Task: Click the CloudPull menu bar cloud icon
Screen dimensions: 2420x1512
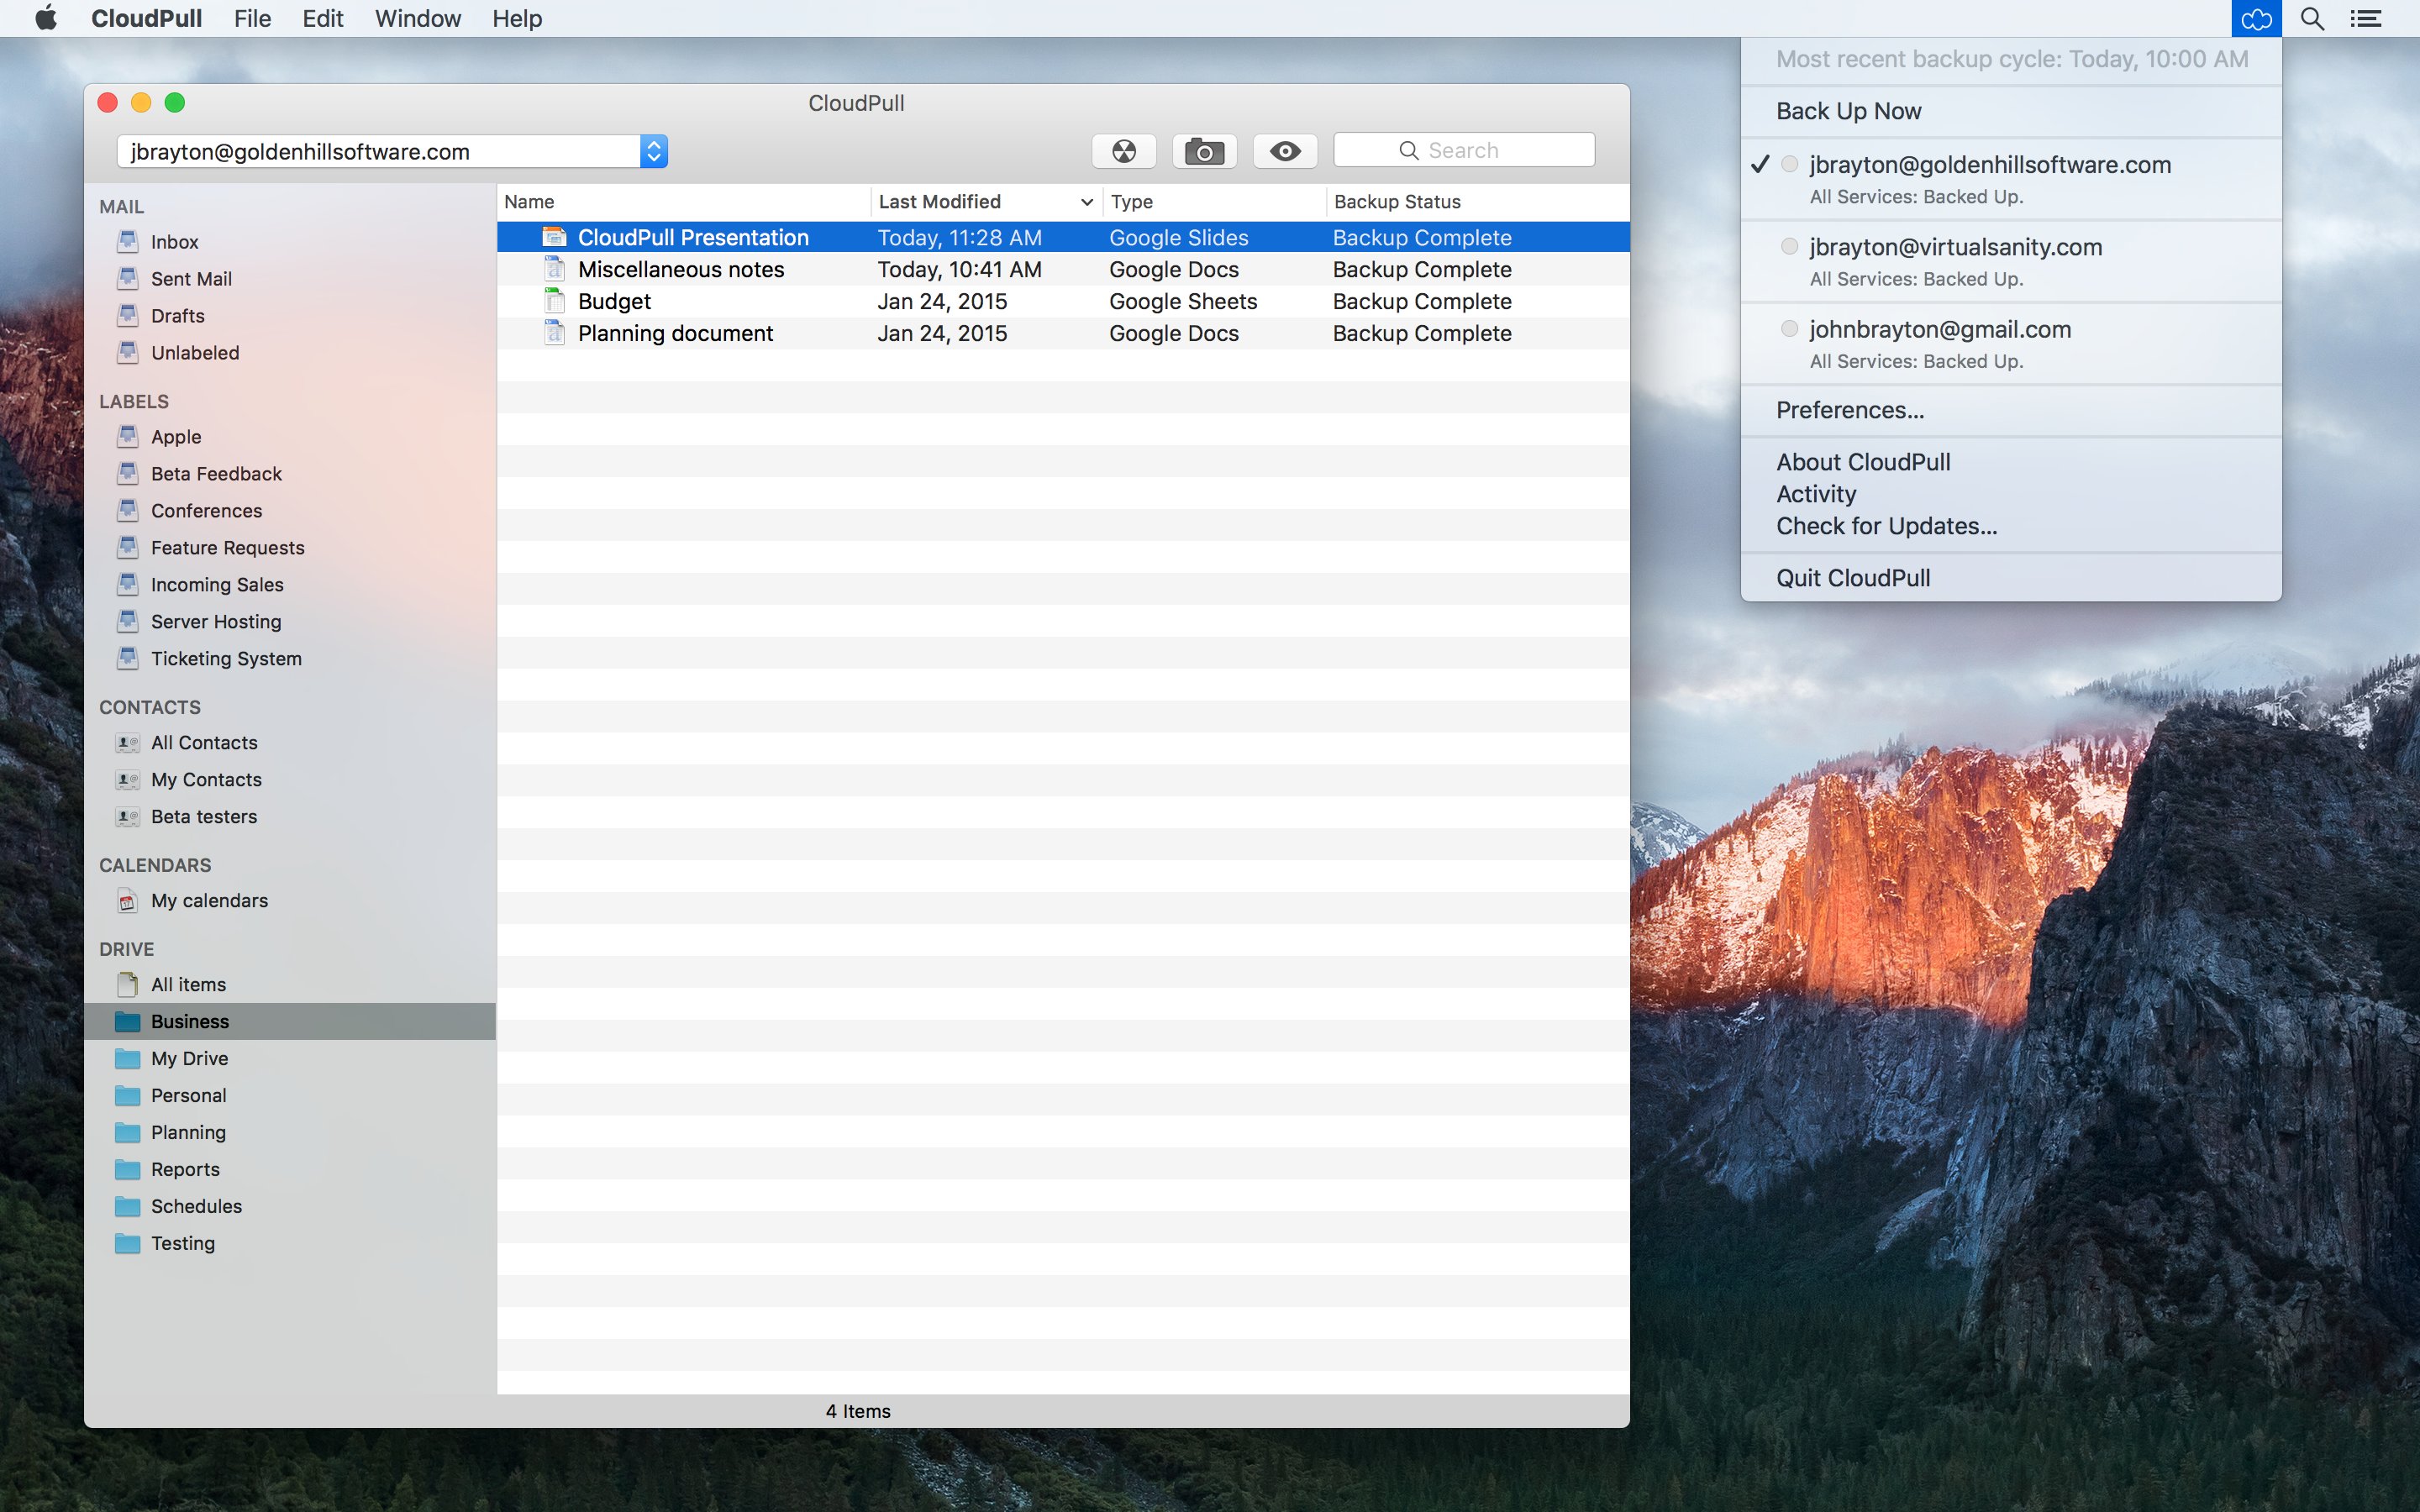Action: point(2256,19)
